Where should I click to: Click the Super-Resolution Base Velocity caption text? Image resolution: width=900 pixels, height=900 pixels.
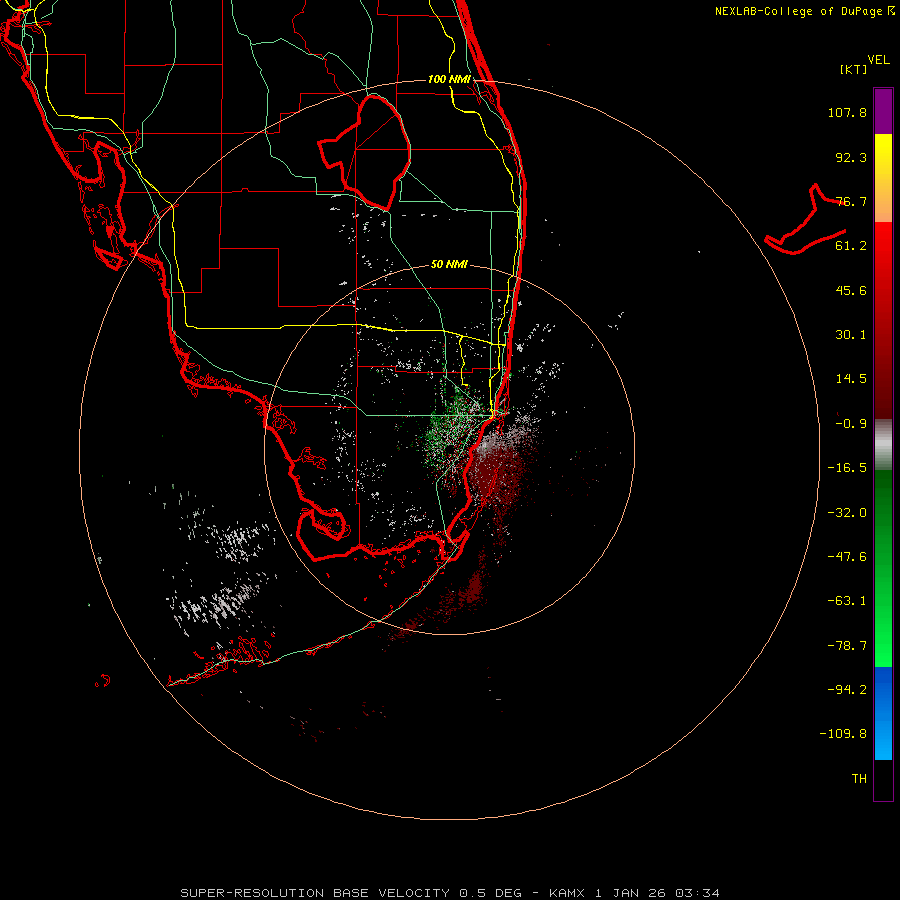tap(449, 893)
